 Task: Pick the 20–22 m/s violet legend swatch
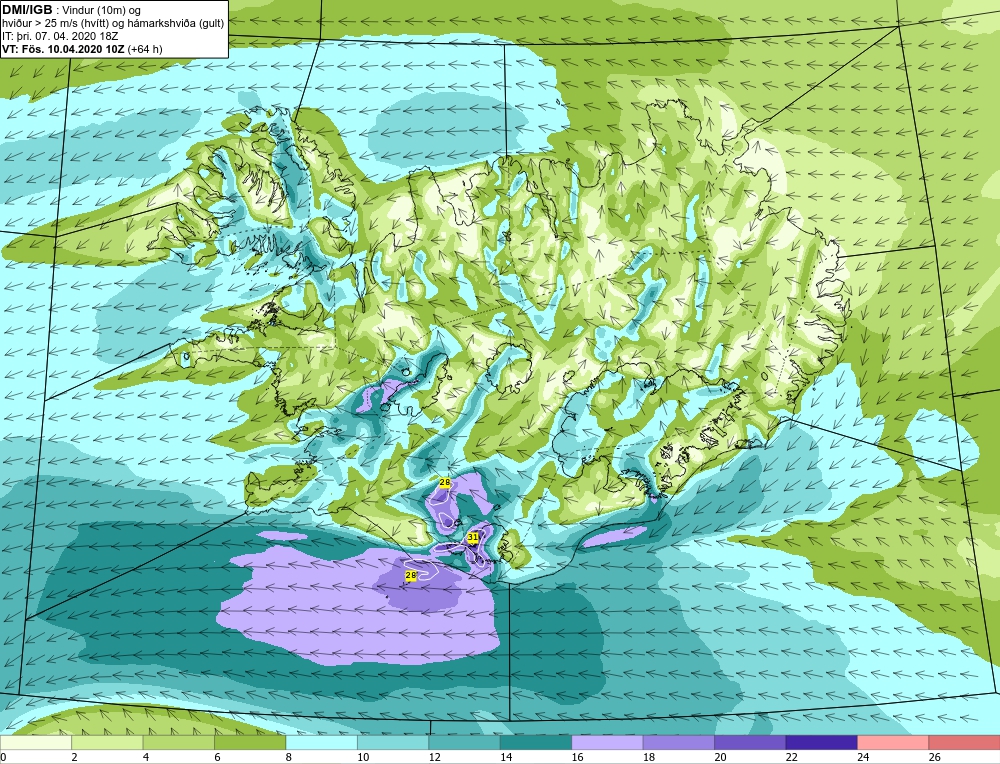pyautogui.click(x=750, y=742)
